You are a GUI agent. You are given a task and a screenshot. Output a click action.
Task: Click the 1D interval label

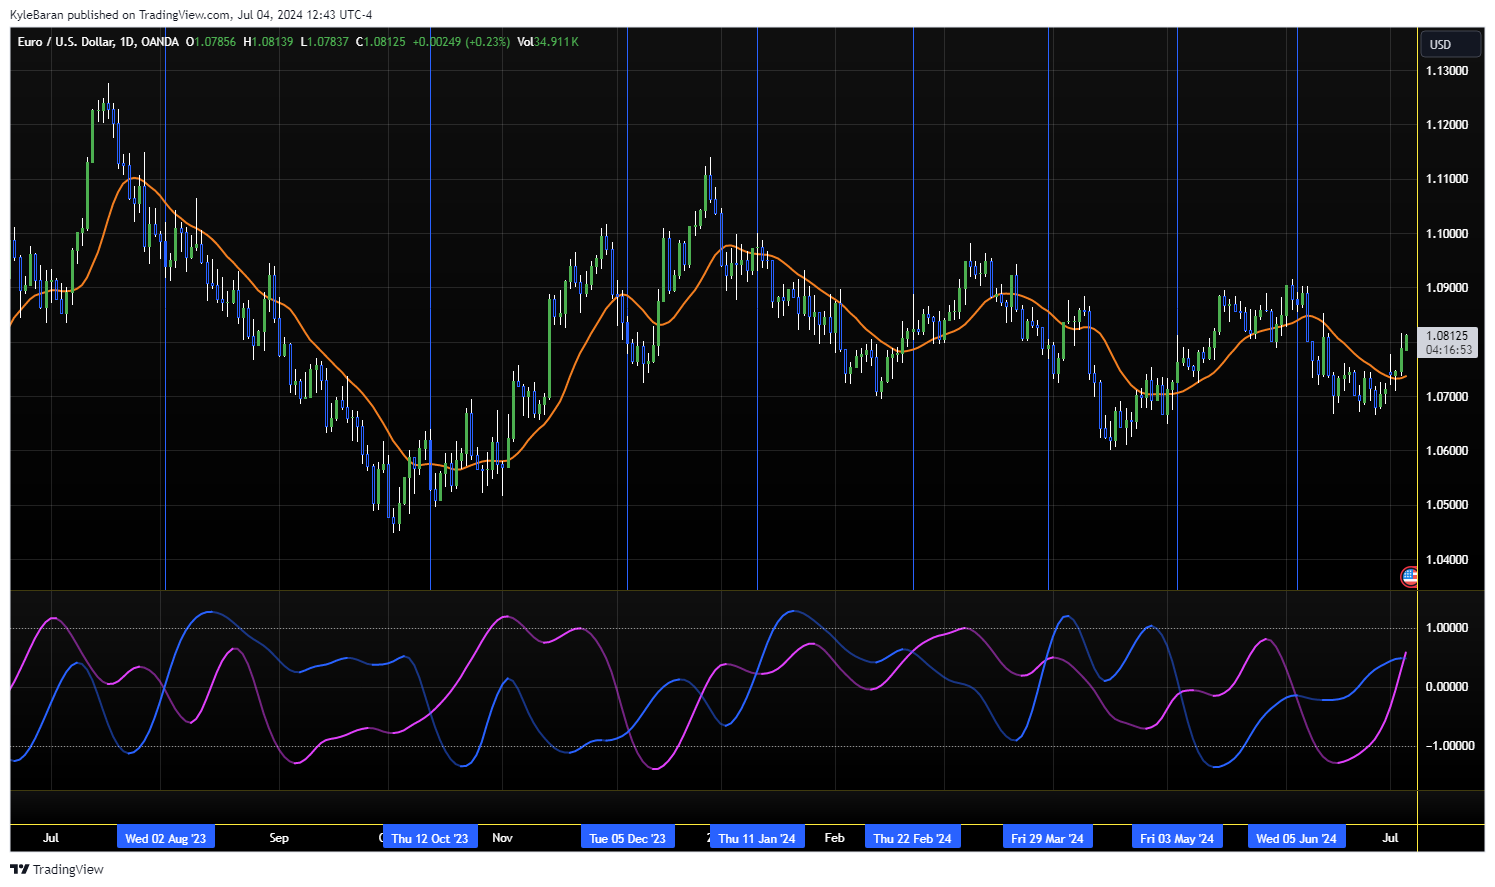tap(127, 42)
